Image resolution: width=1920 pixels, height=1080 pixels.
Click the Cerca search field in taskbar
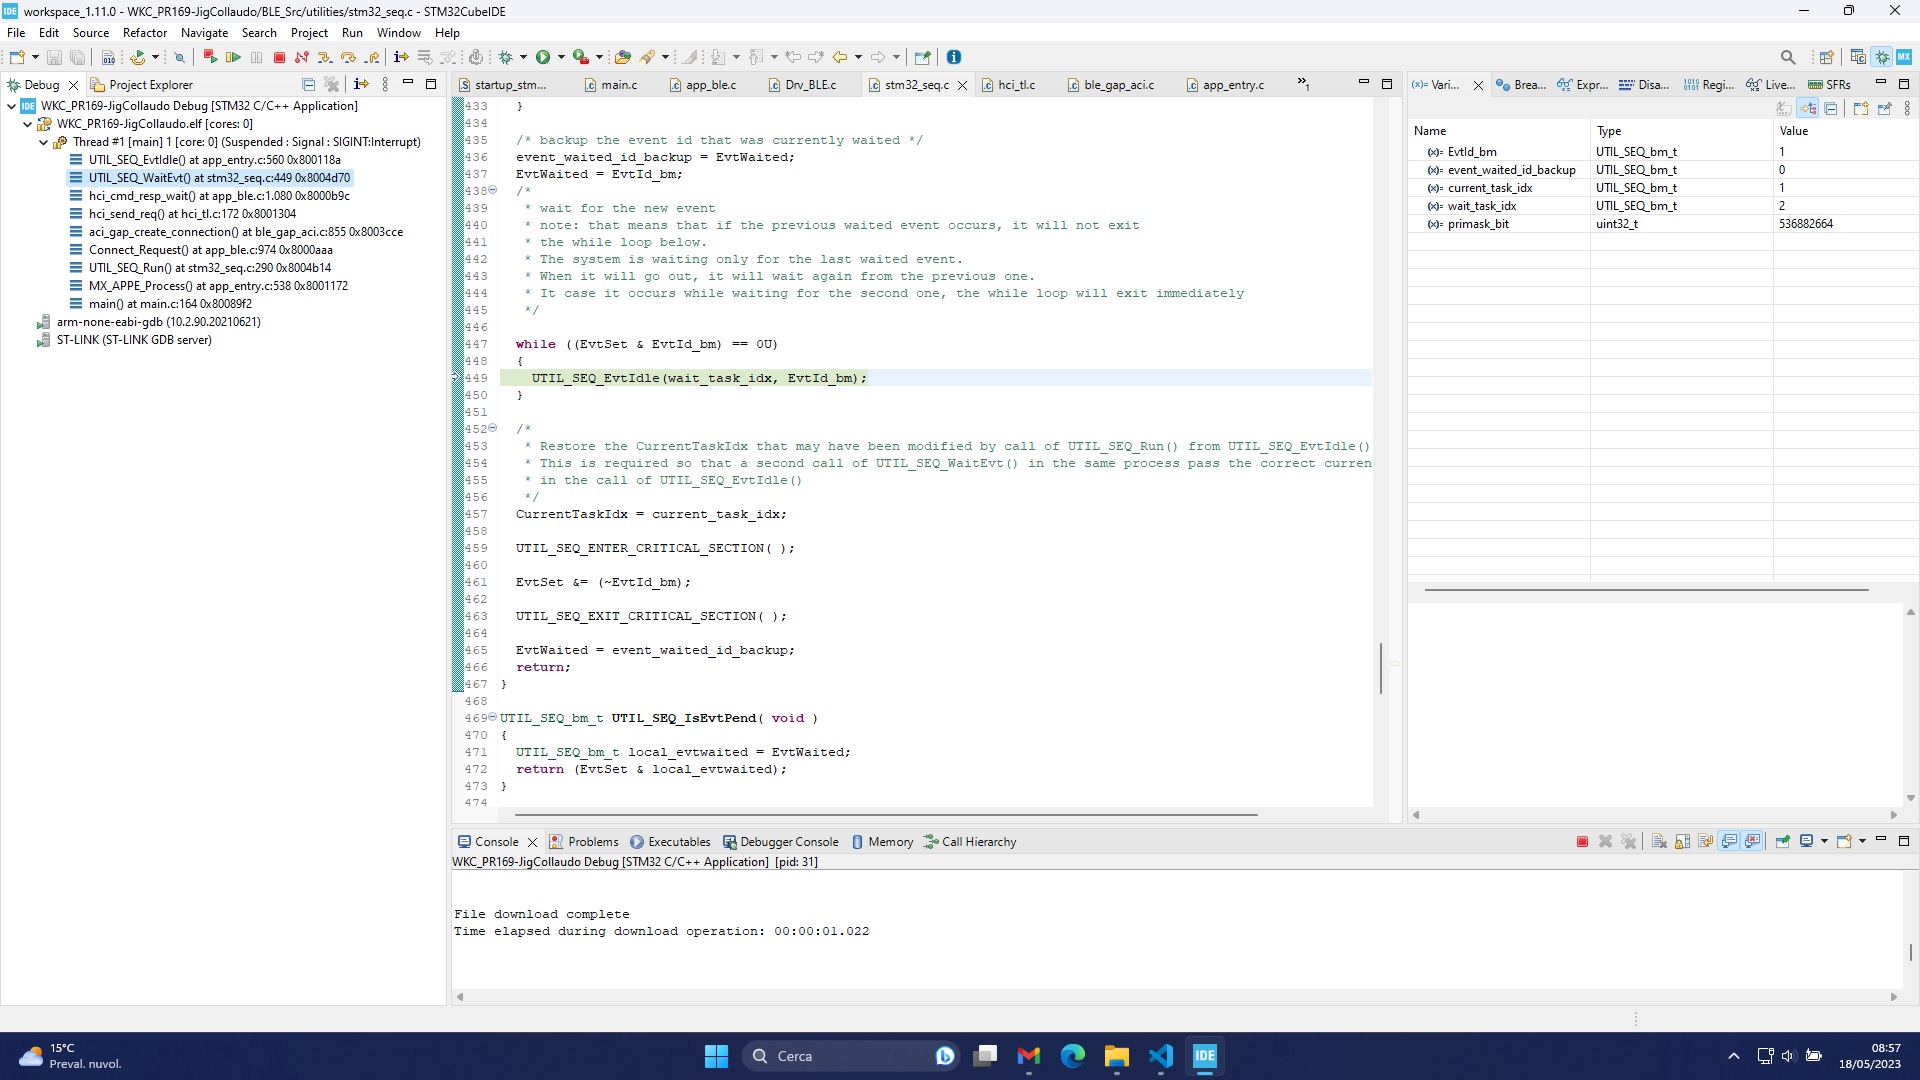point(850,1055)
